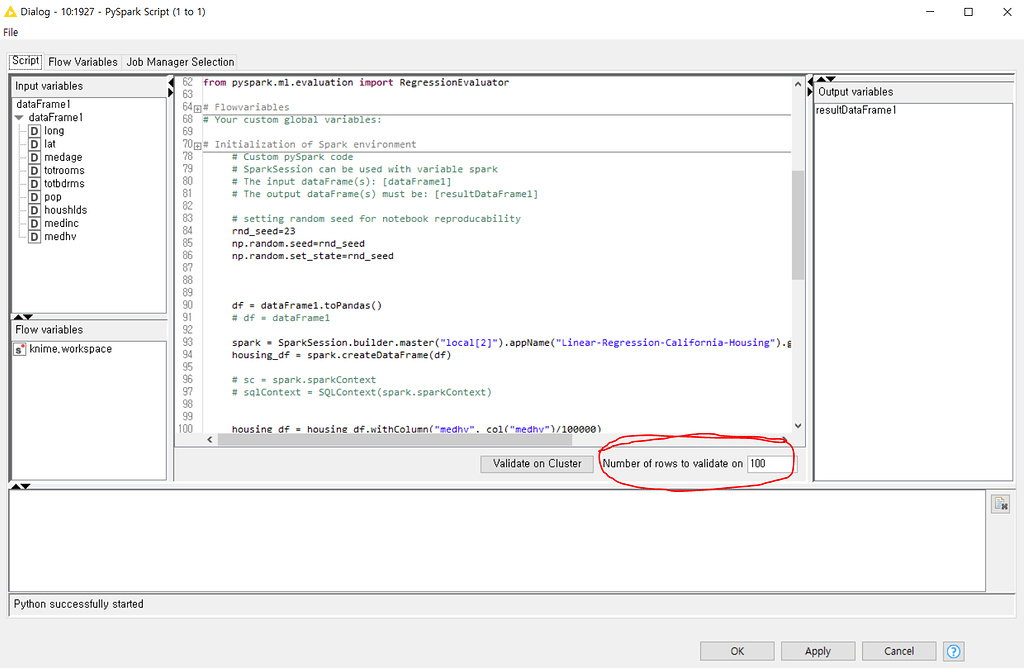Open the Help question mark icon

[x=951, y=651]
